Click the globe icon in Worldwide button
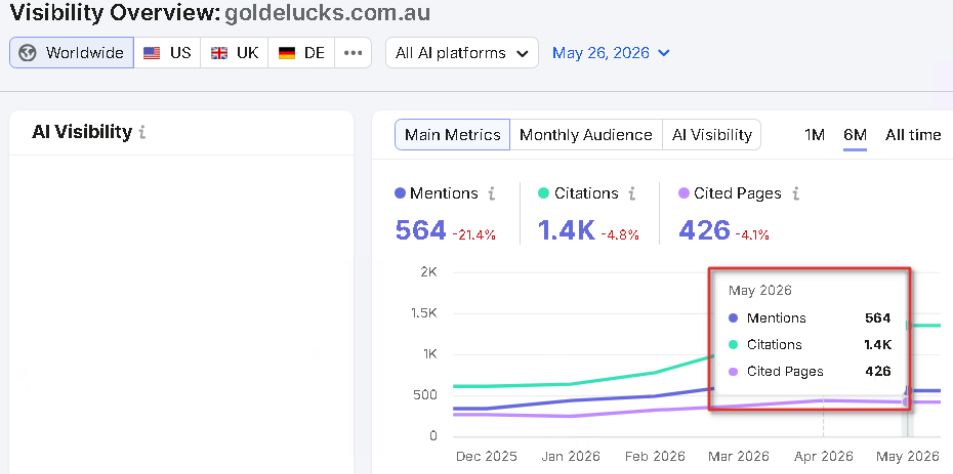953x474 pixels. (27, 53)
